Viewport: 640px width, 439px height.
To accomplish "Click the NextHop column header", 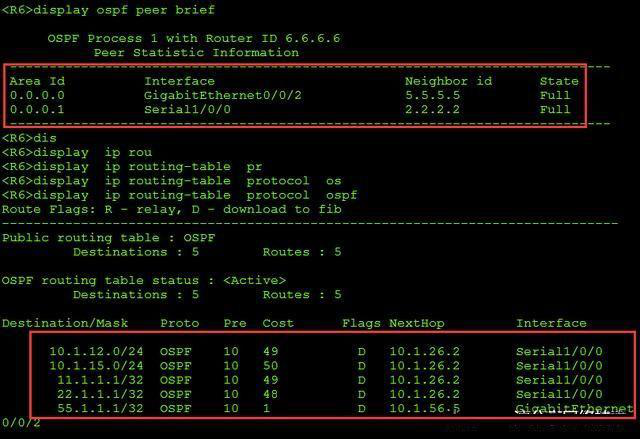I will (416, 323).
